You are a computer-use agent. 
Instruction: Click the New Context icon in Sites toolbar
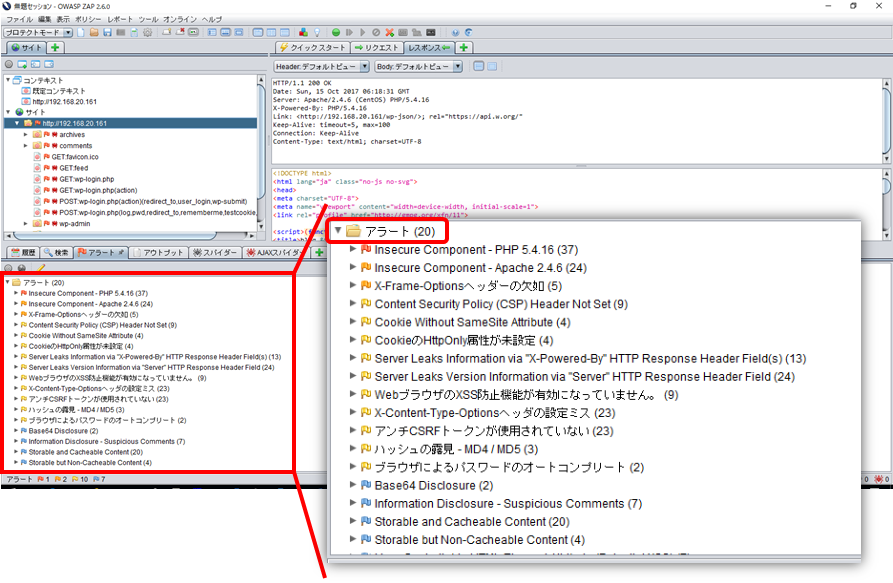pyautogui.click(x=22, y=64)
